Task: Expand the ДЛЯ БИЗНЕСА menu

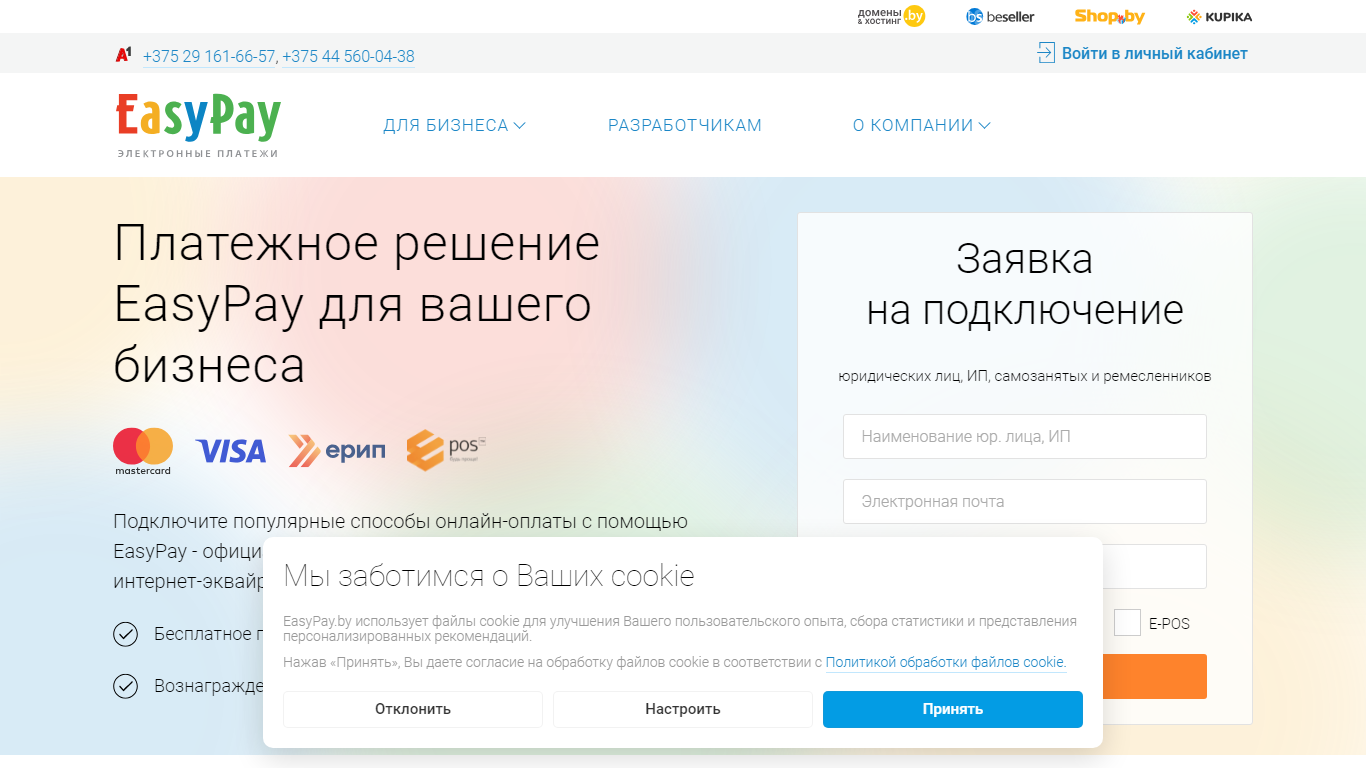Action: pos(454,125)
